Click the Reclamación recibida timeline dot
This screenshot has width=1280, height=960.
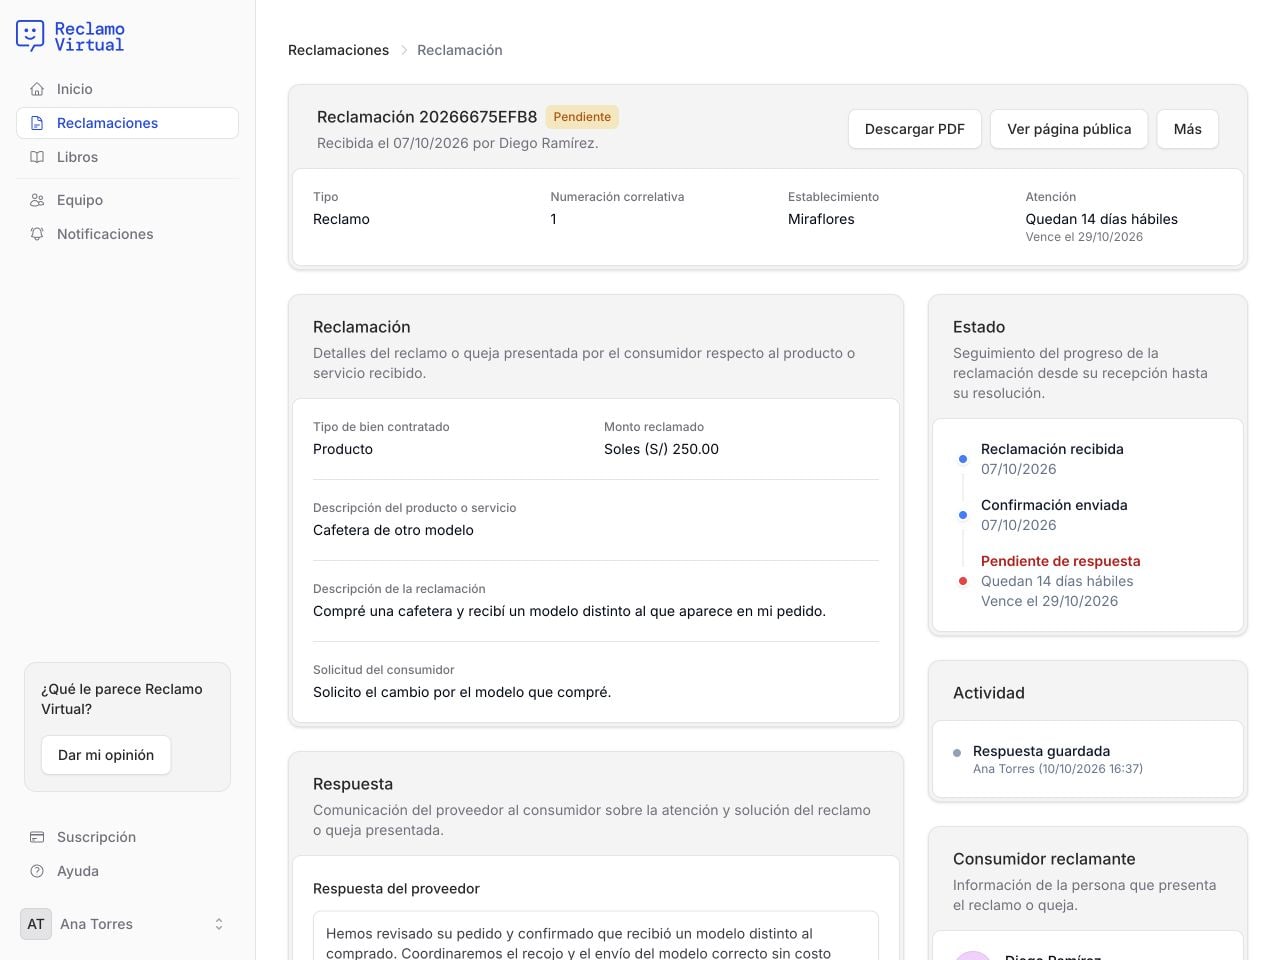pyautogui.click(x=963, y=459)
